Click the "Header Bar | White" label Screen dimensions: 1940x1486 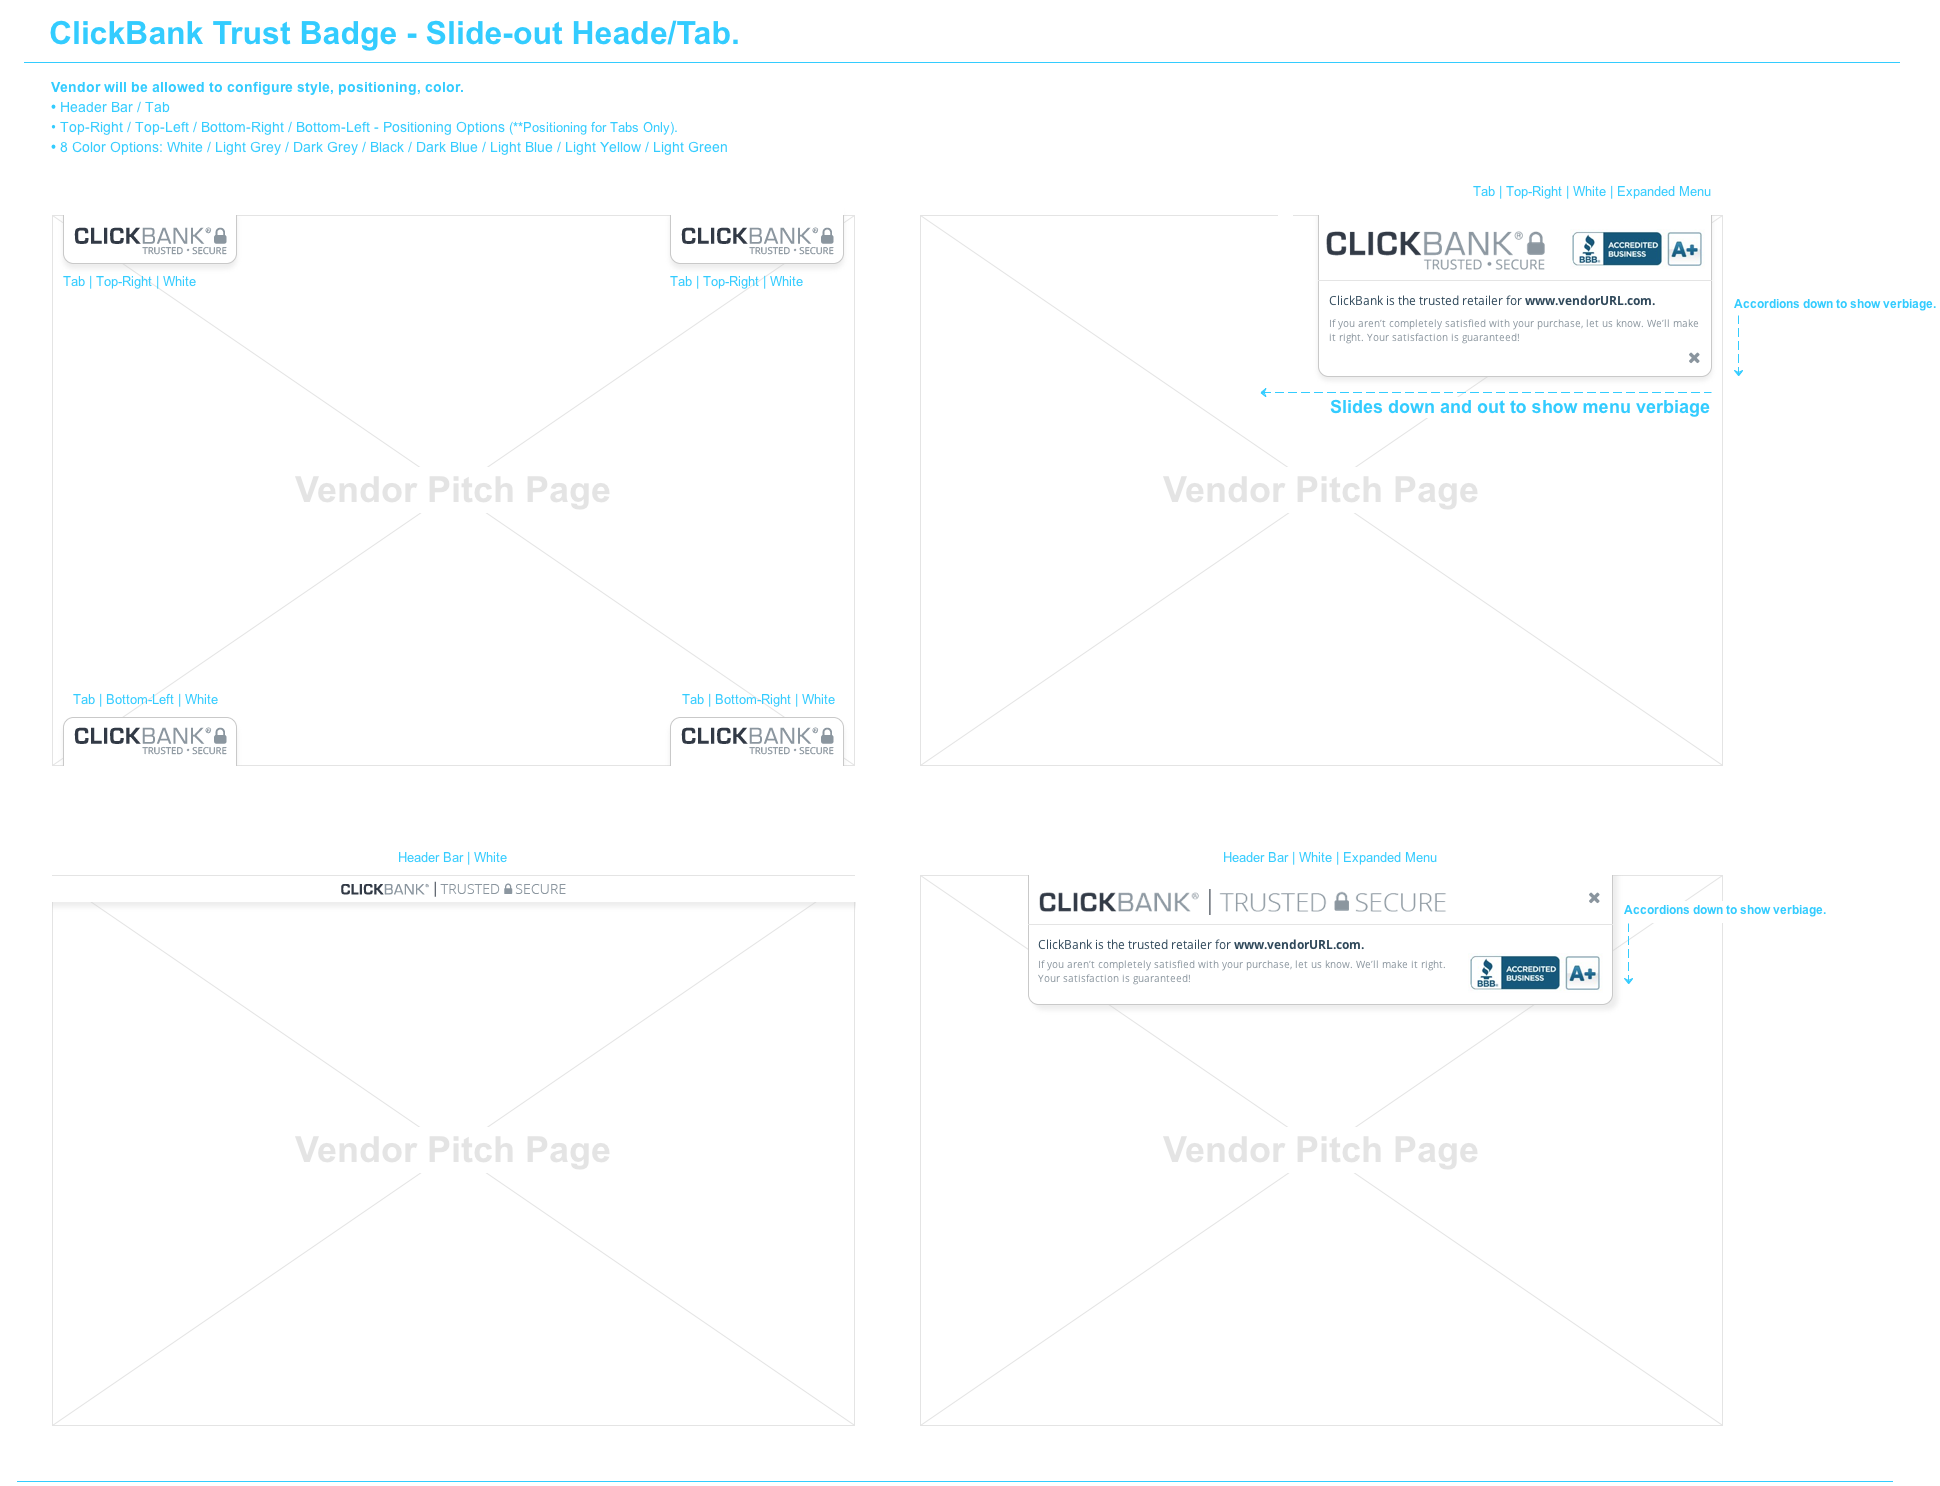click(452, 858)
